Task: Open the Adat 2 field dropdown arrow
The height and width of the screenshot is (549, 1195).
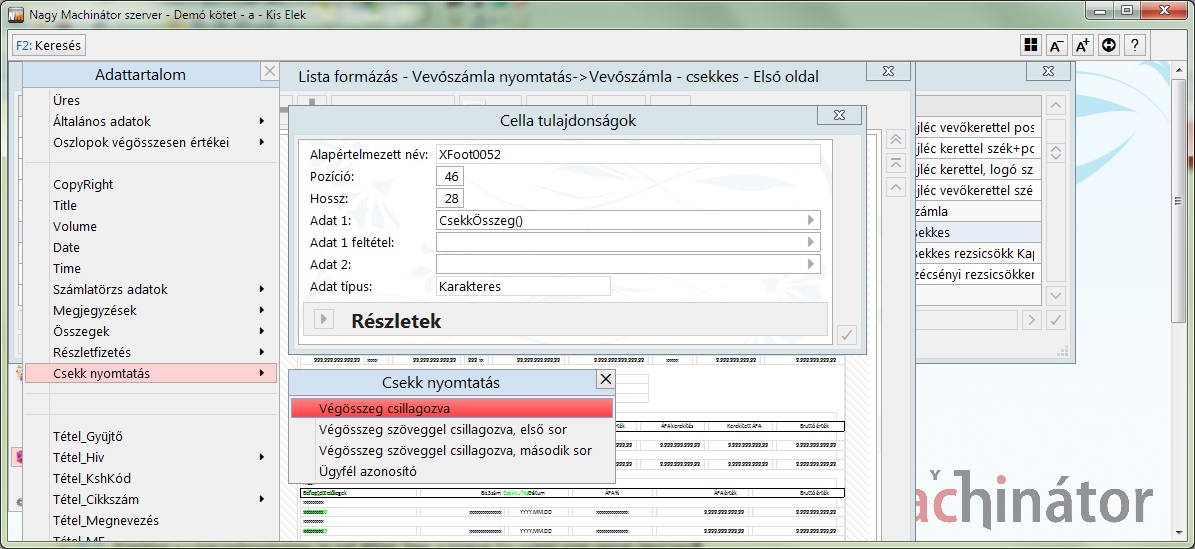Action: pyautogui.click(x=811, y=265)
